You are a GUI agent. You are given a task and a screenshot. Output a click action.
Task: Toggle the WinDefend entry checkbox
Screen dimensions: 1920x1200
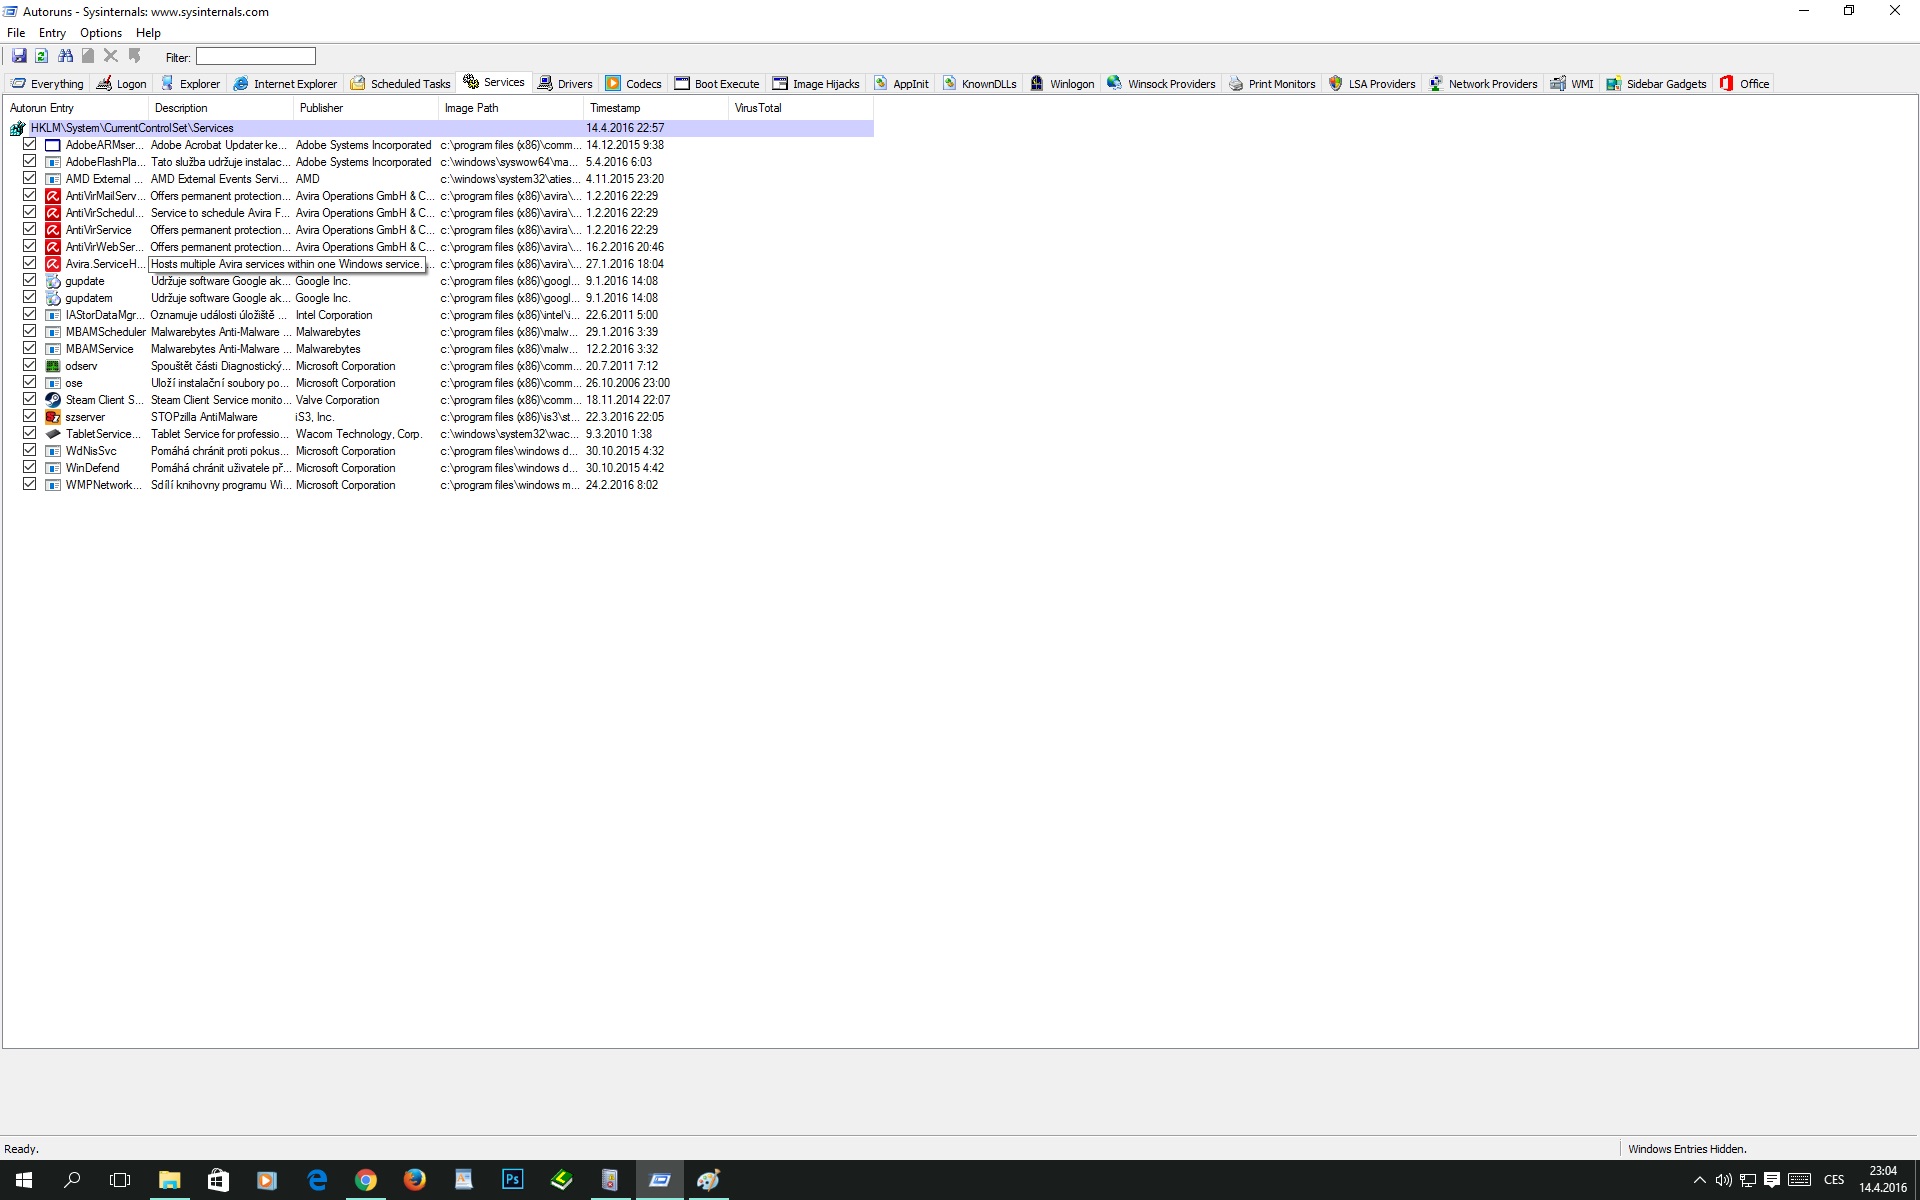(x=30, y=468)
